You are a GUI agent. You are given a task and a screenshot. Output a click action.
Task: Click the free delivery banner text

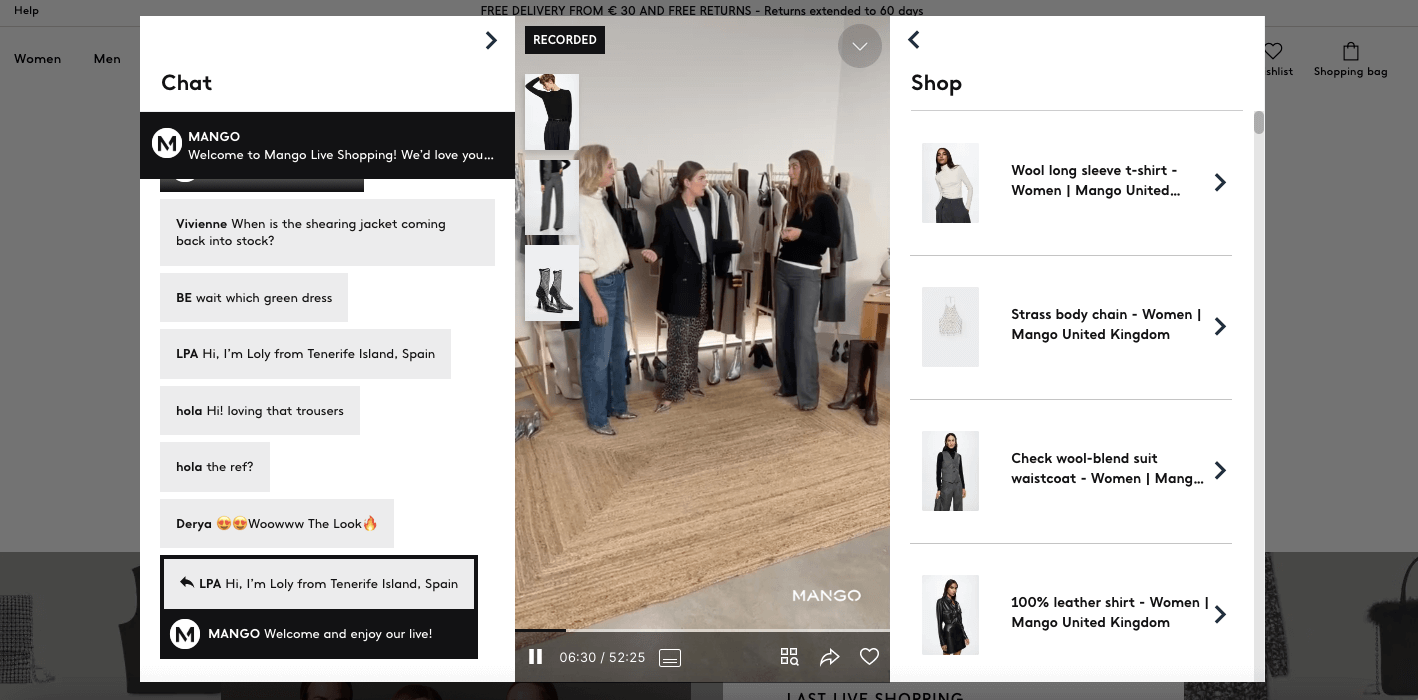pyautogui.click(x=702, y=11)
